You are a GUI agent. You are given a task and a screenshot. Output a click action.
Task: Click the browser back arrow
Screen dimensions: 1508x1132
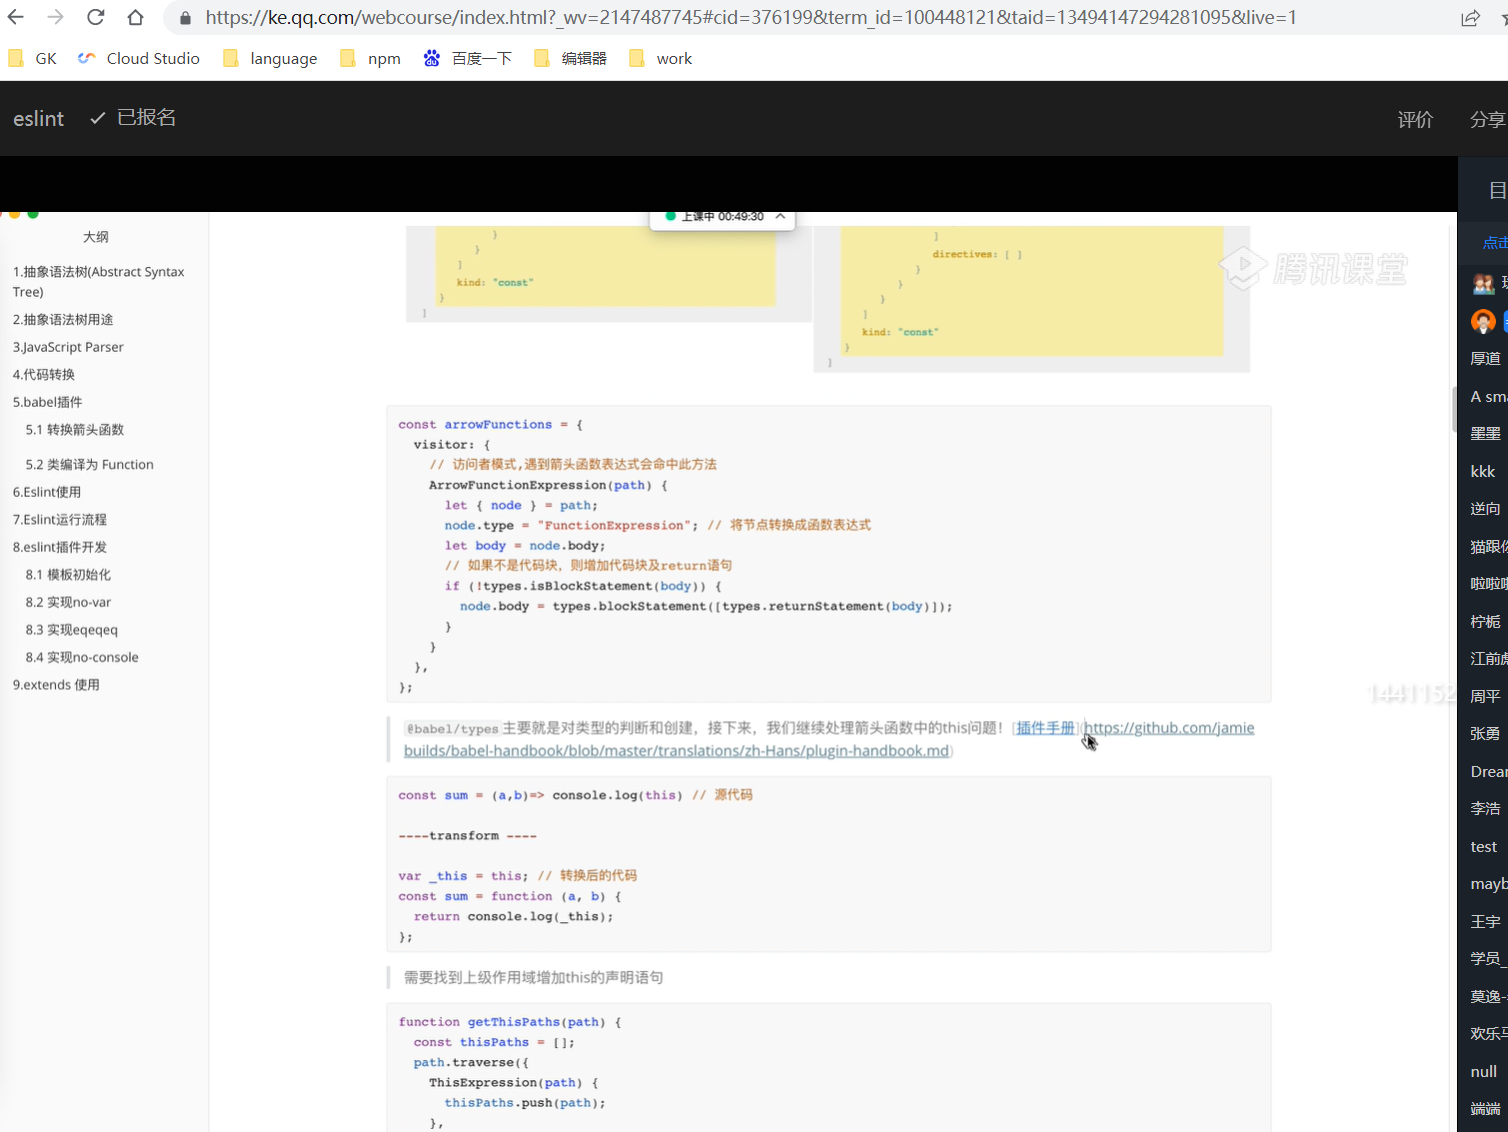[16, 17]
